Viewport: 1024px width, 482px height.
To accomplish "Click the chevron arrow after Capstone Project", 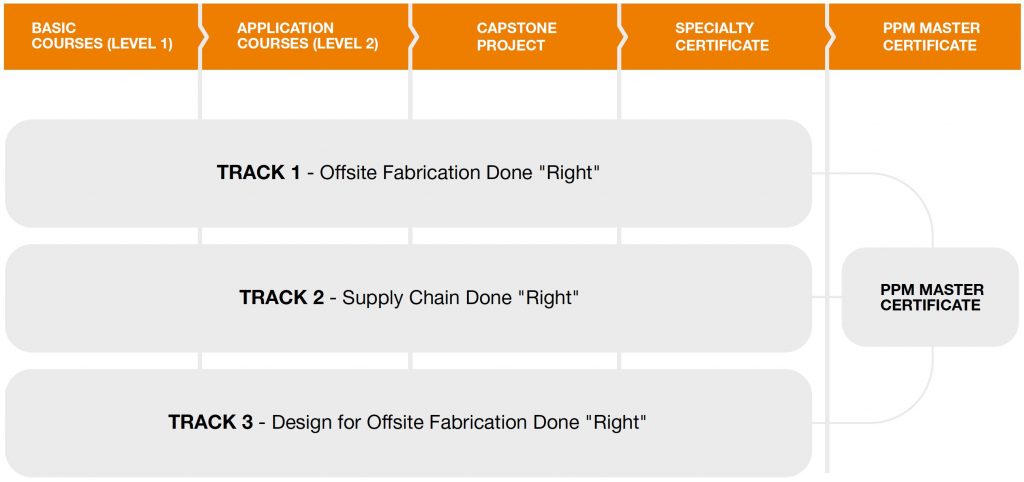I will coord(621,37).
